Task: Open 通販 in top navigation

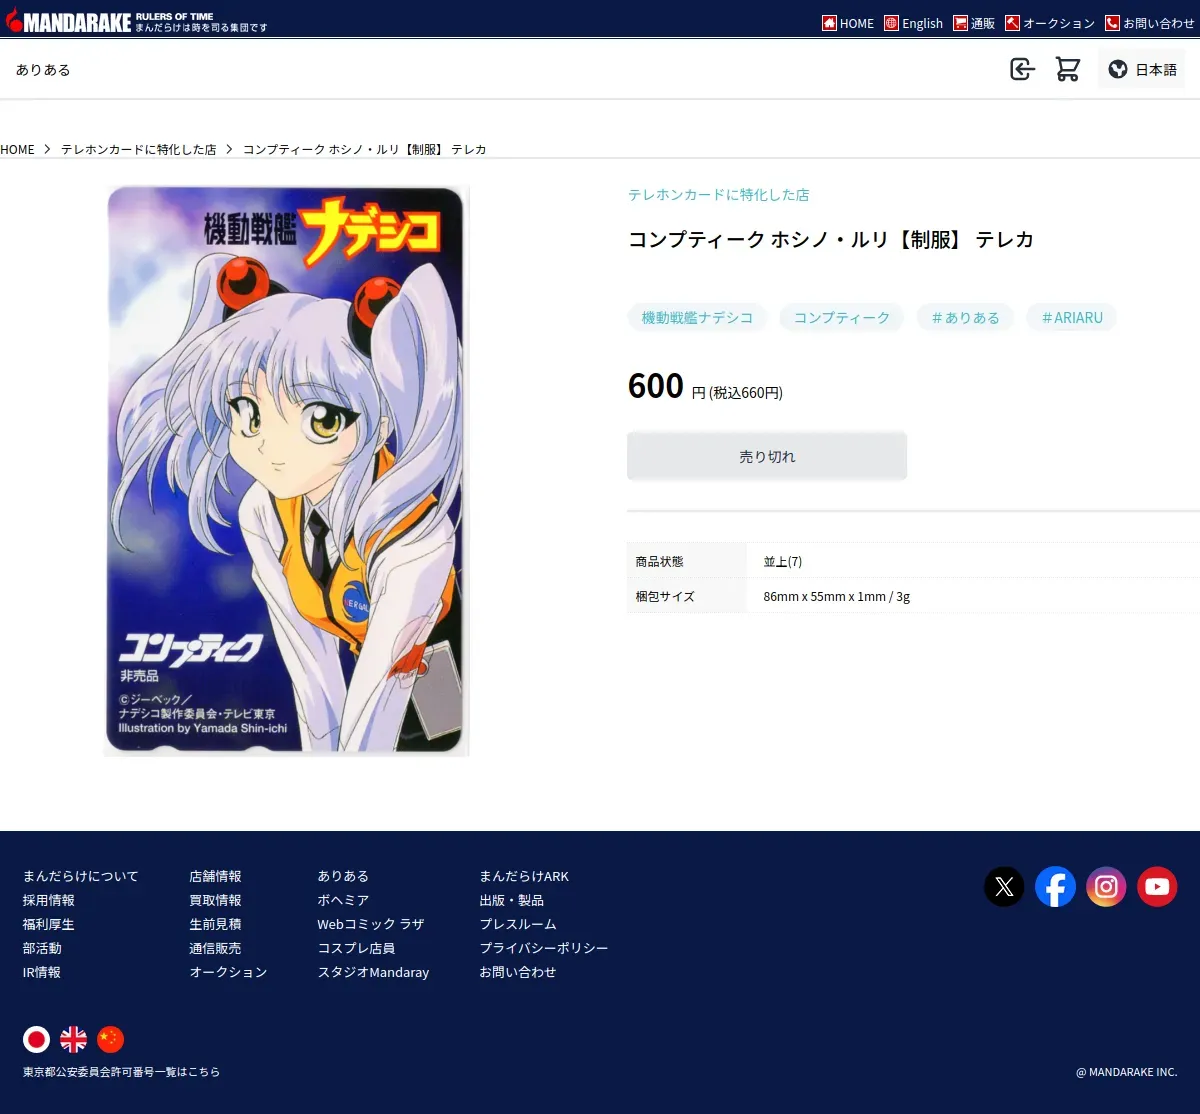Action: tap(974, 23)
